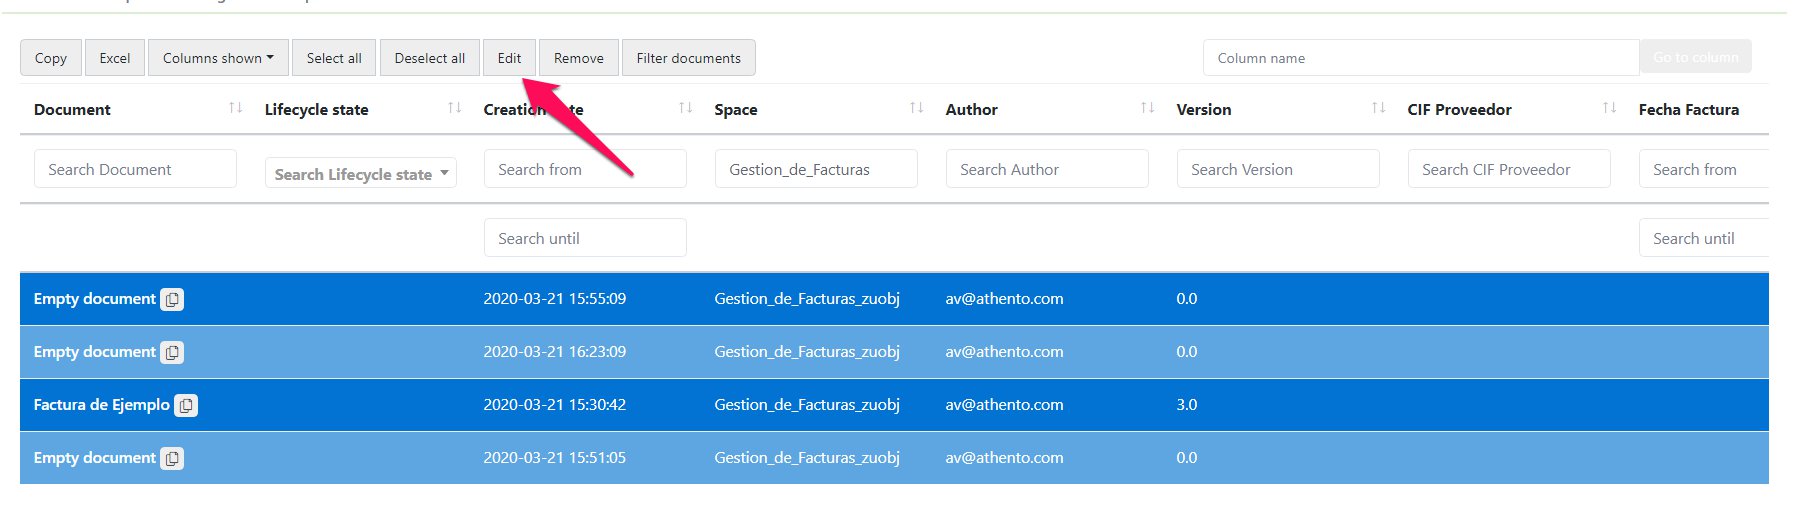This screenshot has width=1798, height=530.
Task: Focus Search Author field
Action: coord(1047,169)
